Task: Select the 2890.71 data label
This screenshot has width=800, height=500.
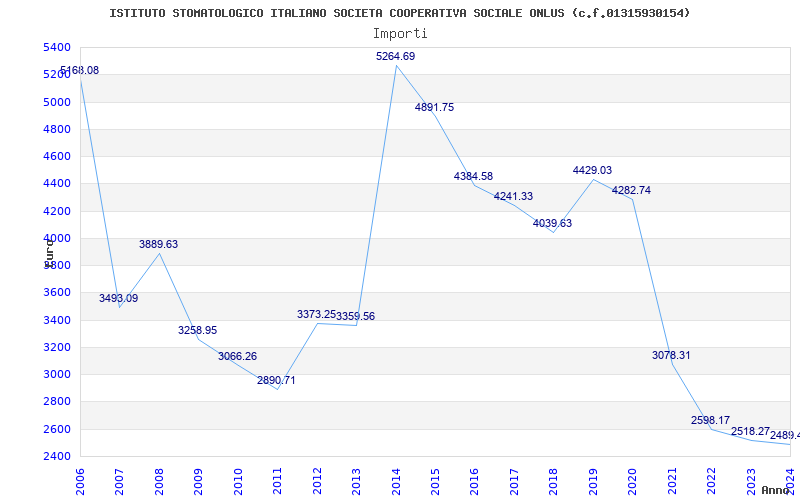Action: 276,381
